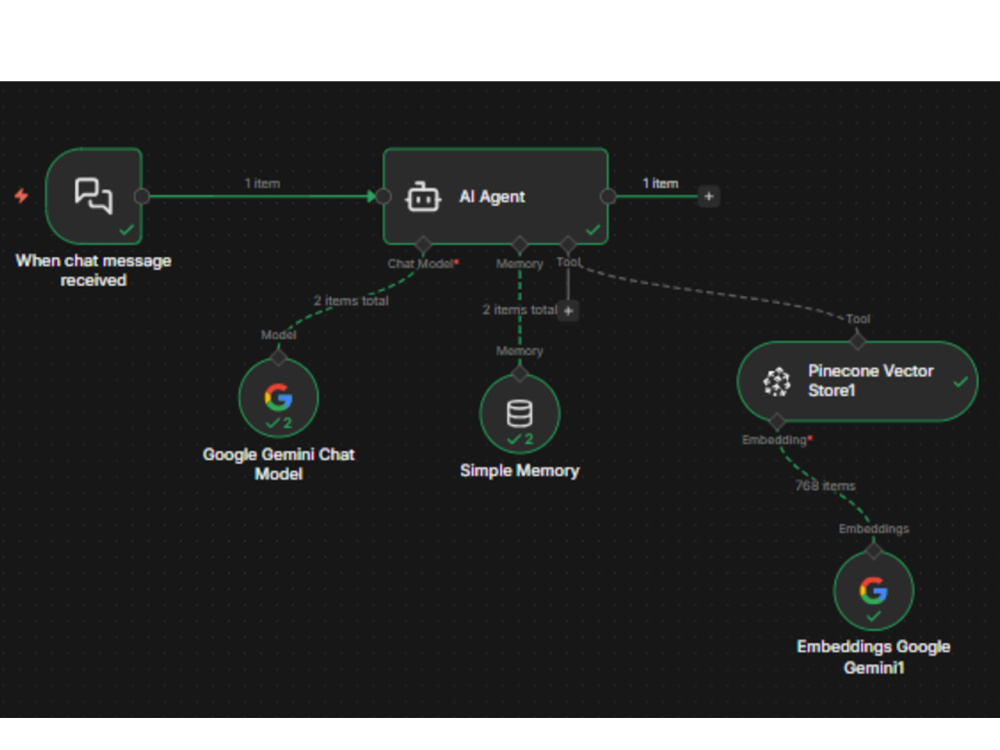The width and height of the screenshot is (1000, 750).
Task: Click the Embeddings connector atop Embeddings Google Gemini1
Action: [x=874, y=550]
